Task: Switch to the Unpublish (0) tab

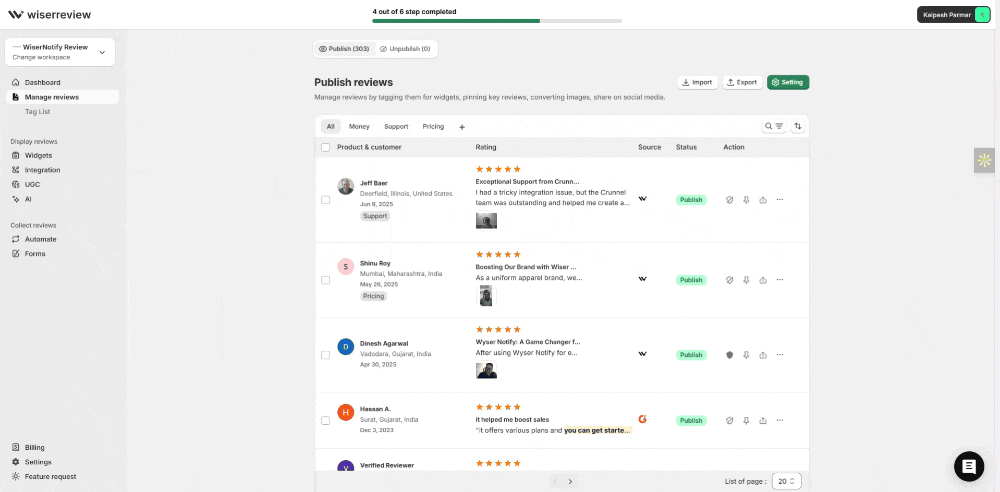Action: point(405,49)
